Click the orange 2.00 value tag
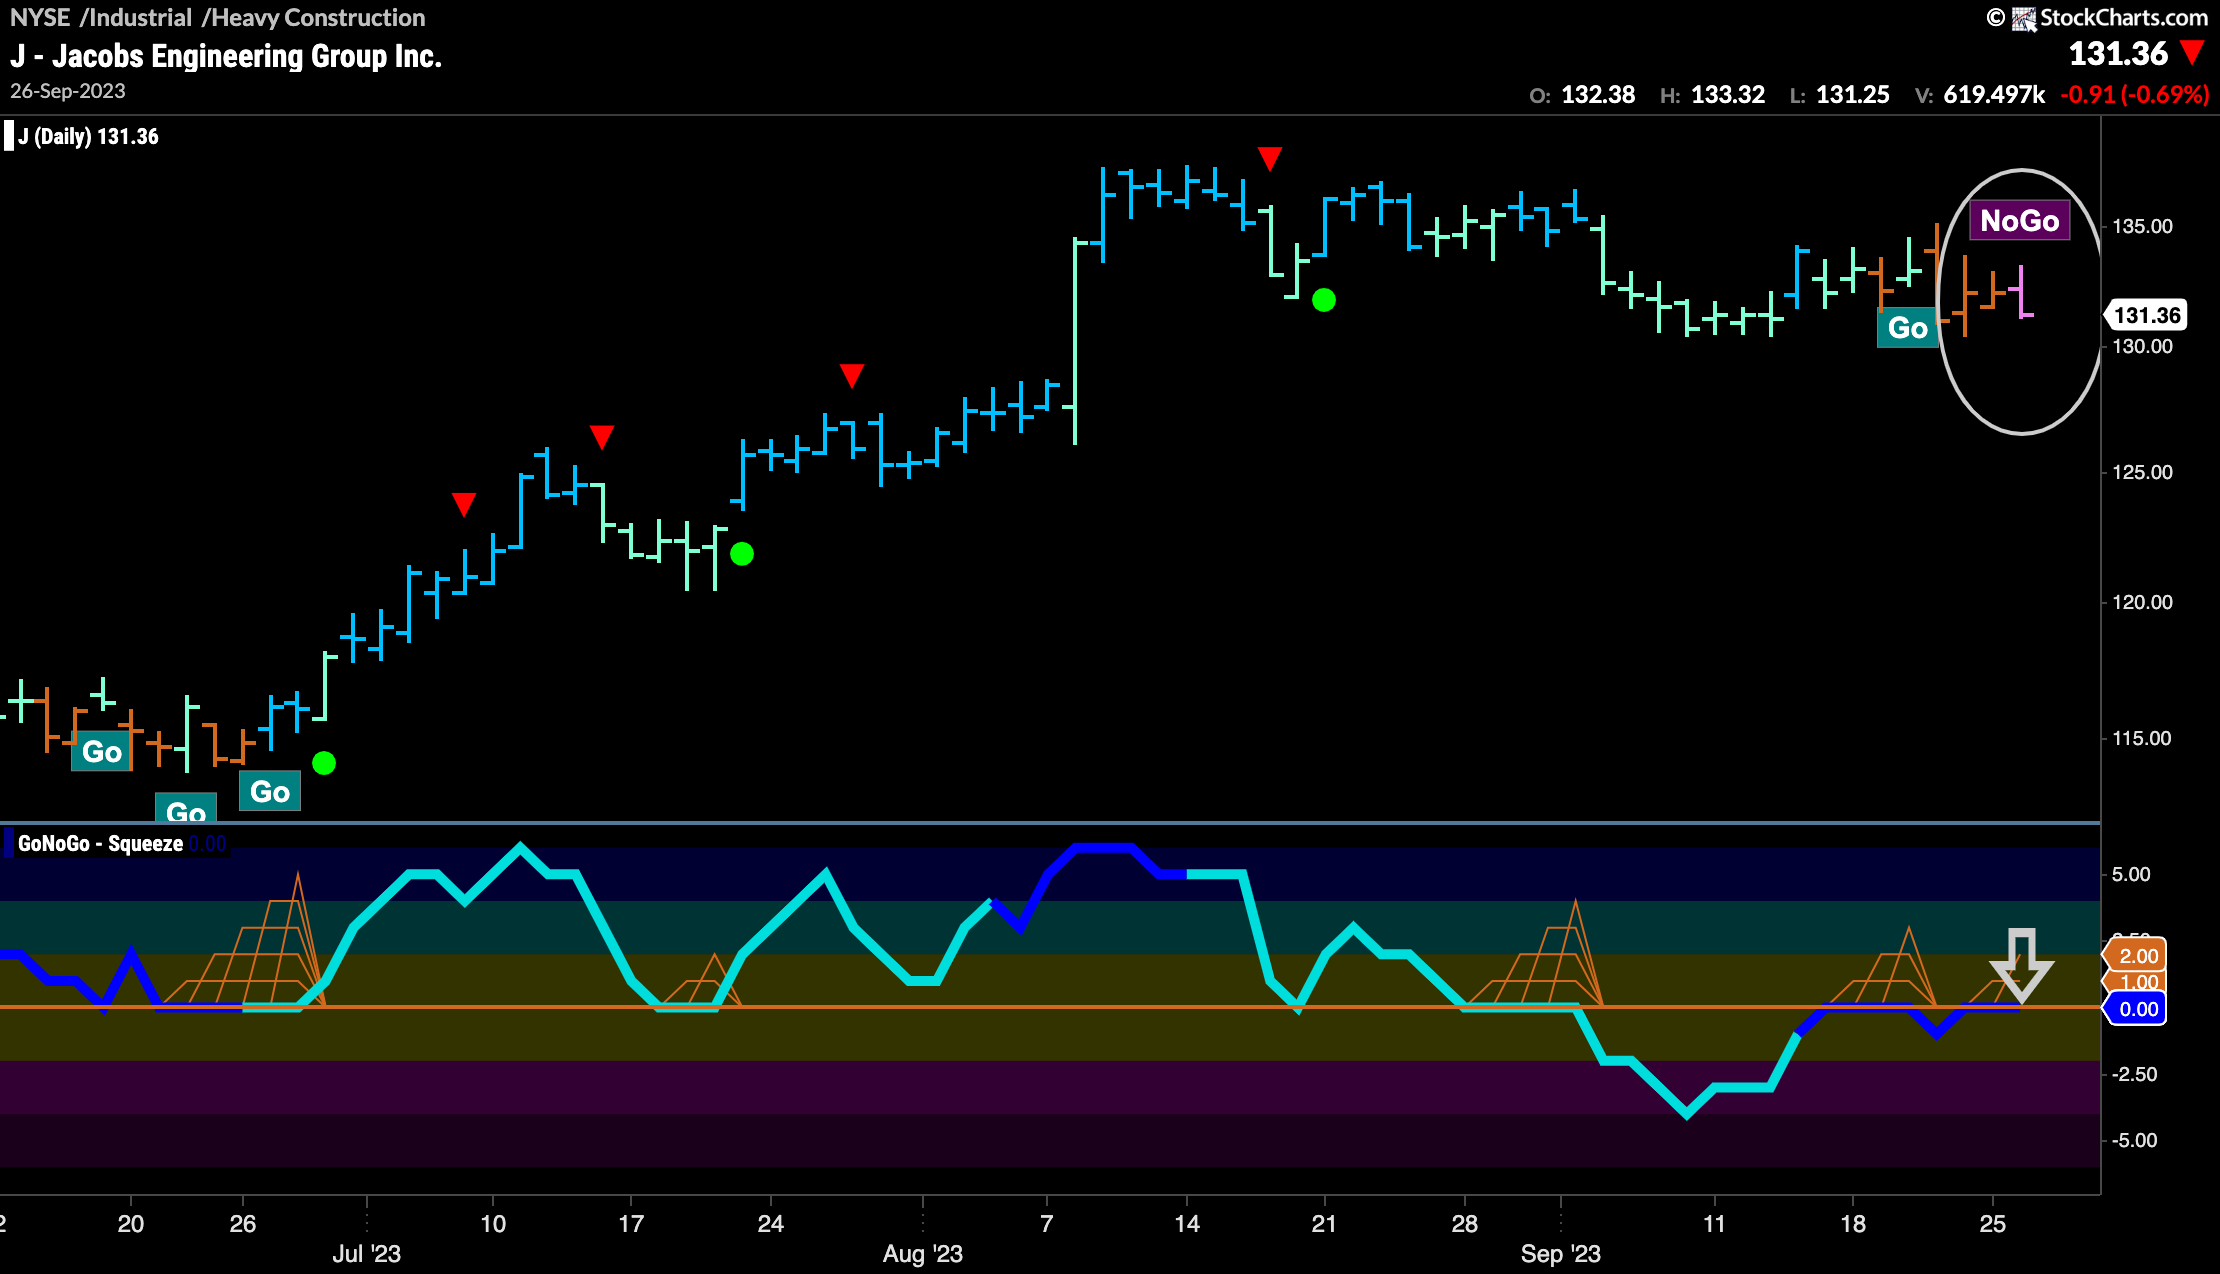The image size is (2220, 1274). click(2138, 956)
